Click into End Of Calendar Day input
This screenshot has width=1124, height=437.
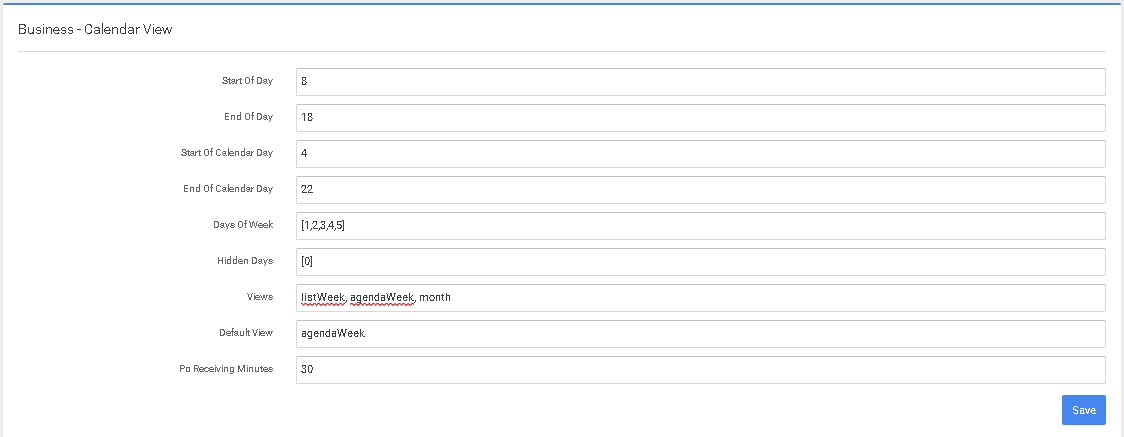point(700,190)
